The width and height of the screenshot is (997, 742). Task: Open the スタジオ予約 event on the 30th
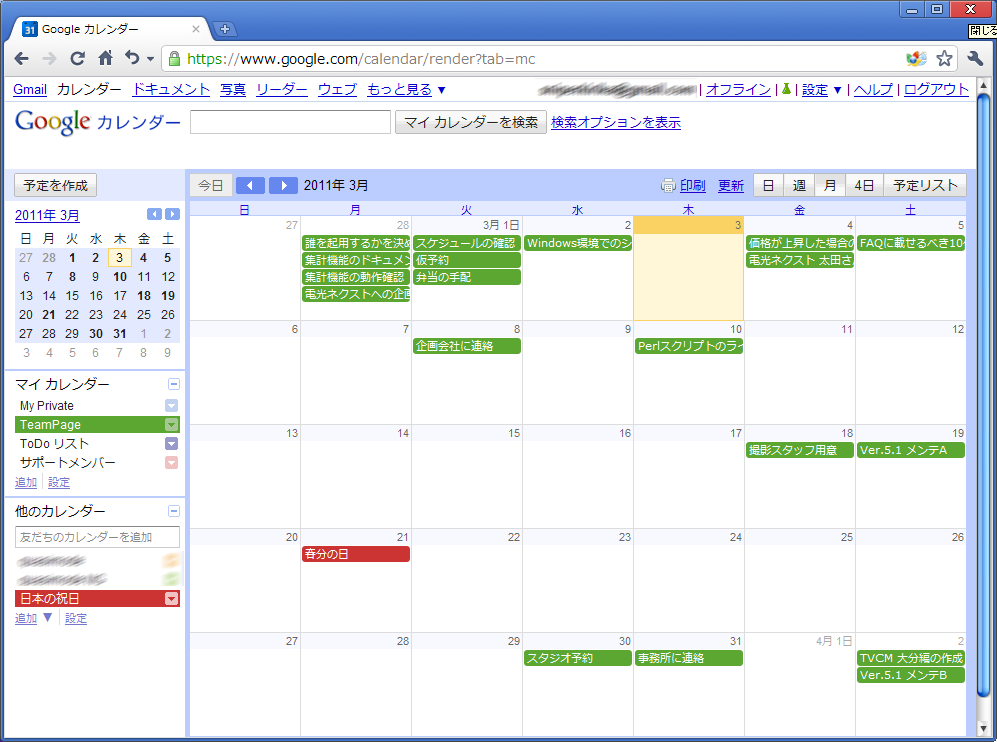click(x=578, y=658)
